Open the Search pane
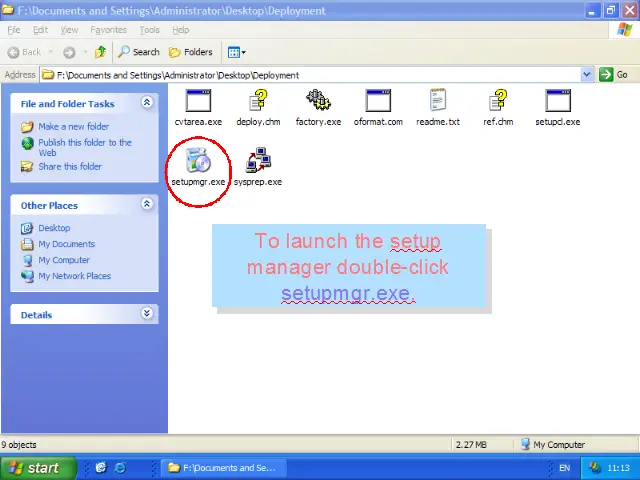The height and width of the screenshot is (480, 640). pyautogui.click(x=139, y=52)
